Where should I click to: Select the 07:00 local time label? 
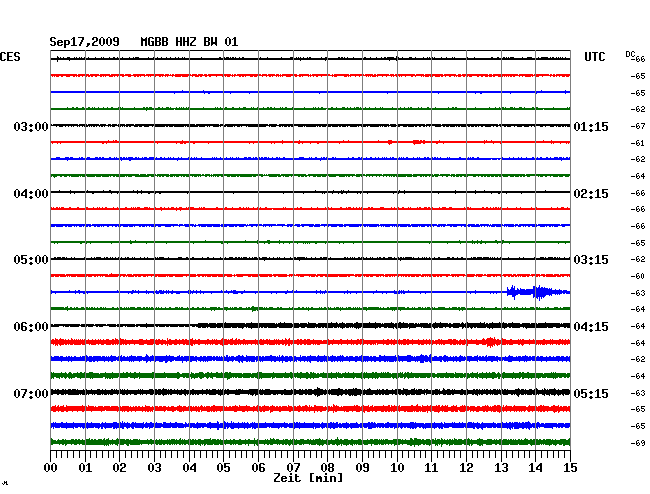(31, 393)
